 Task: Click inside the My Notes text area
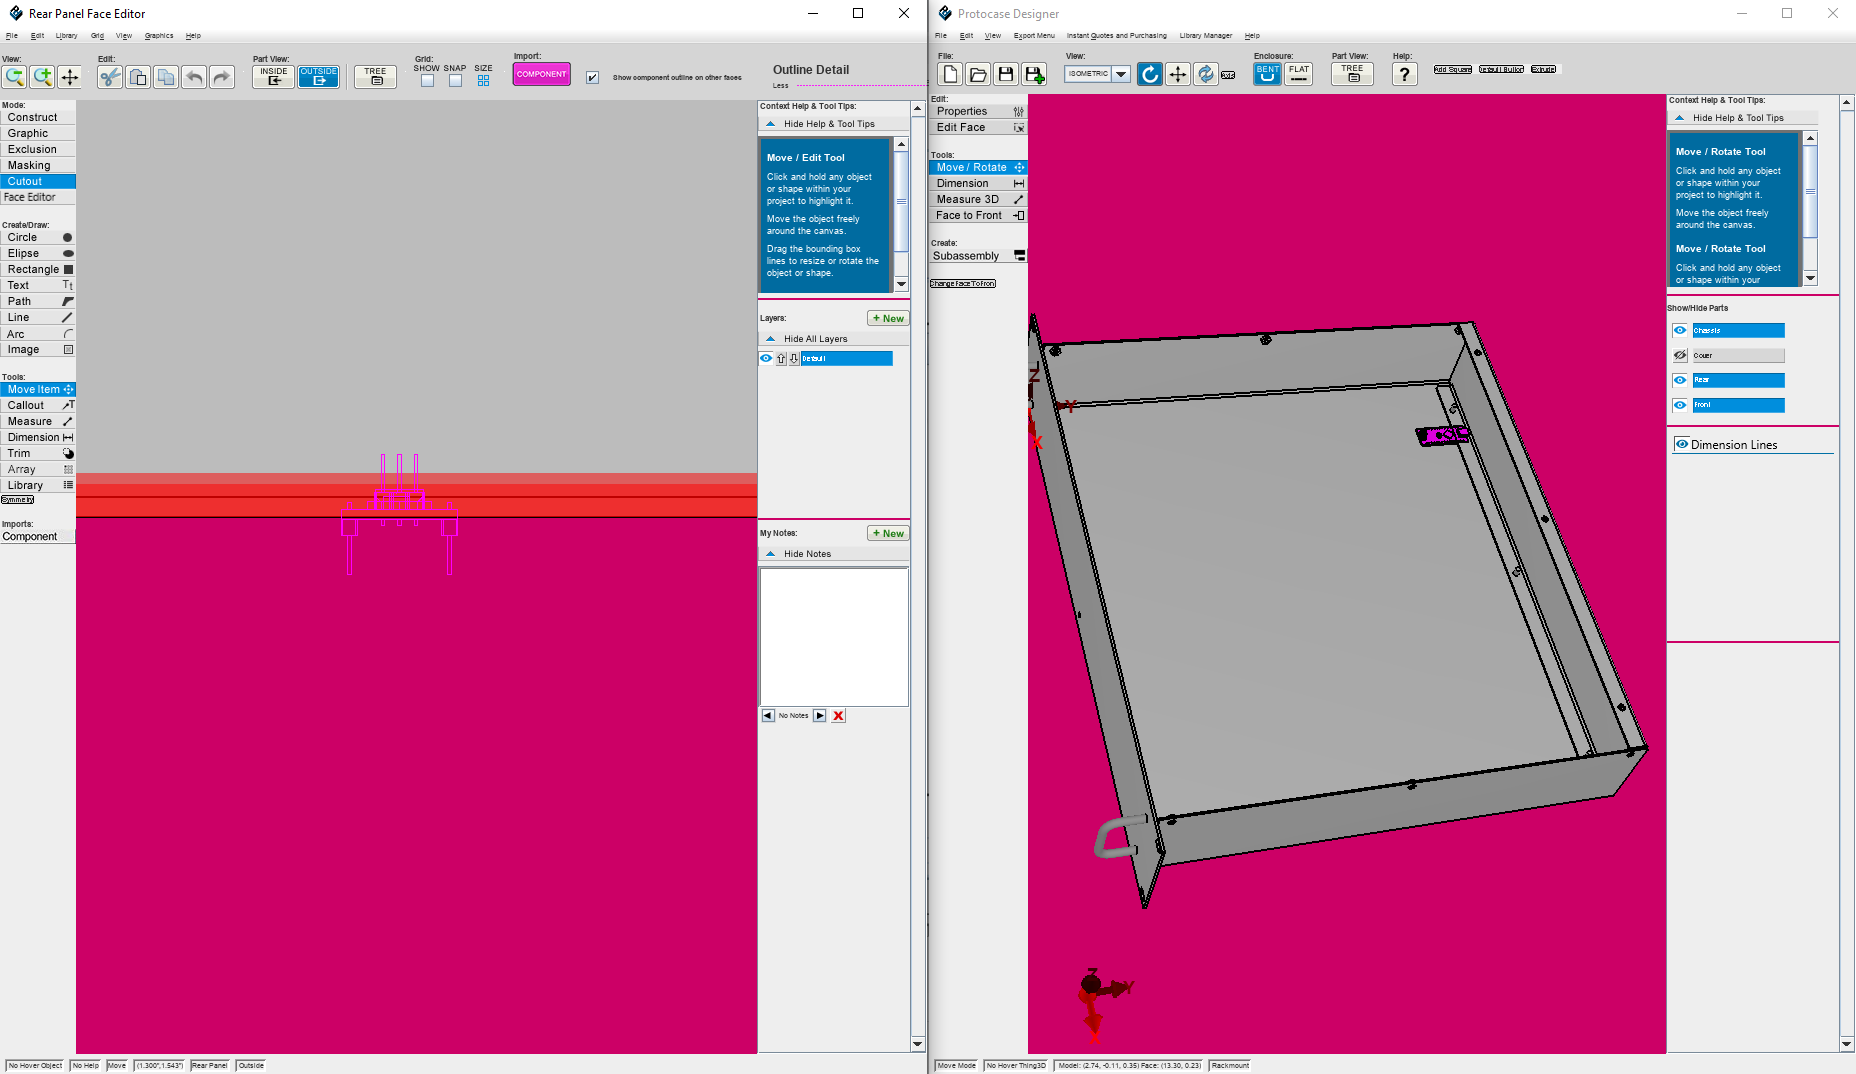point(833,637)
